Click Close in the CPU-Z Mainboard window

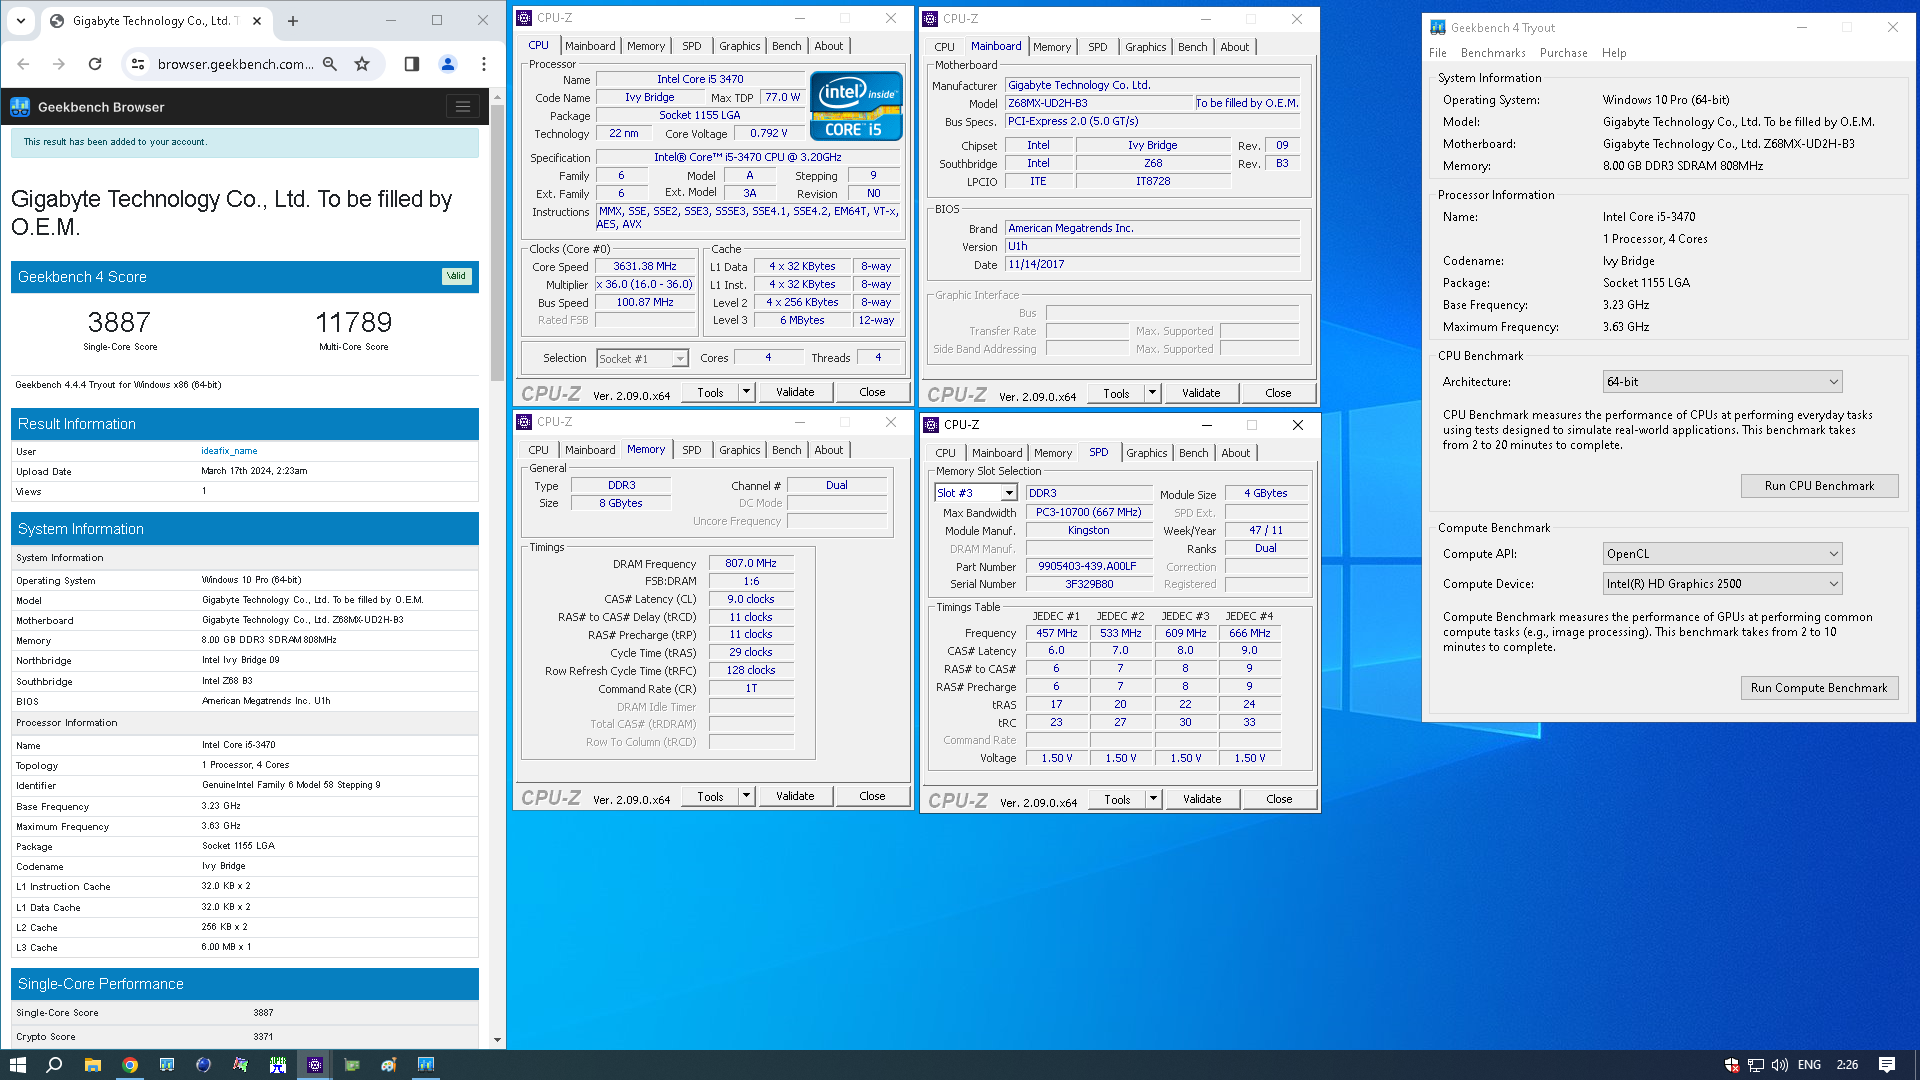pyautogui.click(x=1278, y=393)
